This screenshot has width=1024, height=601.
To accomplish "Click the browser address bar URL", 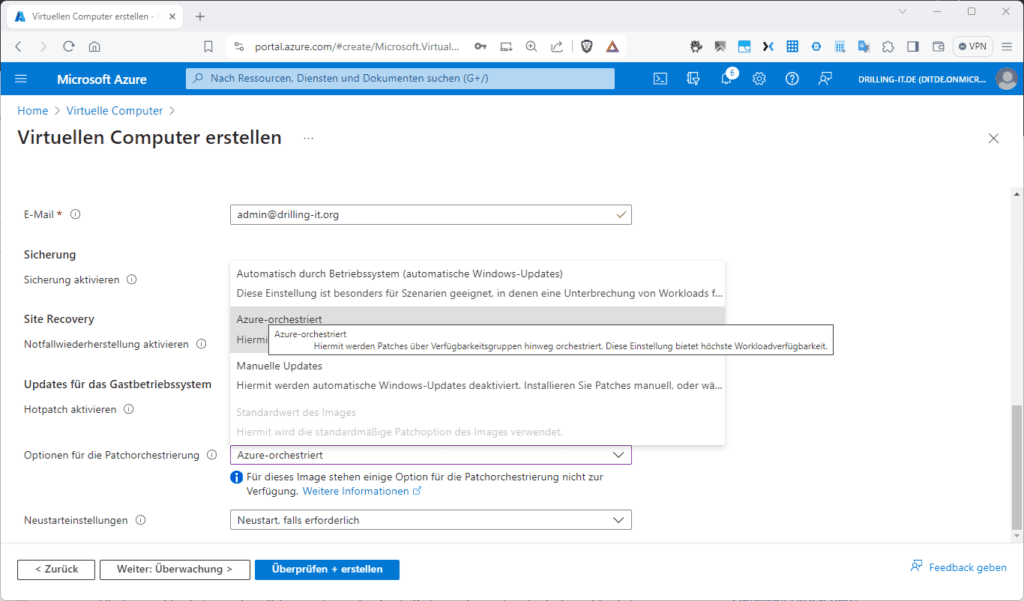I will click(x=357, y=46).
